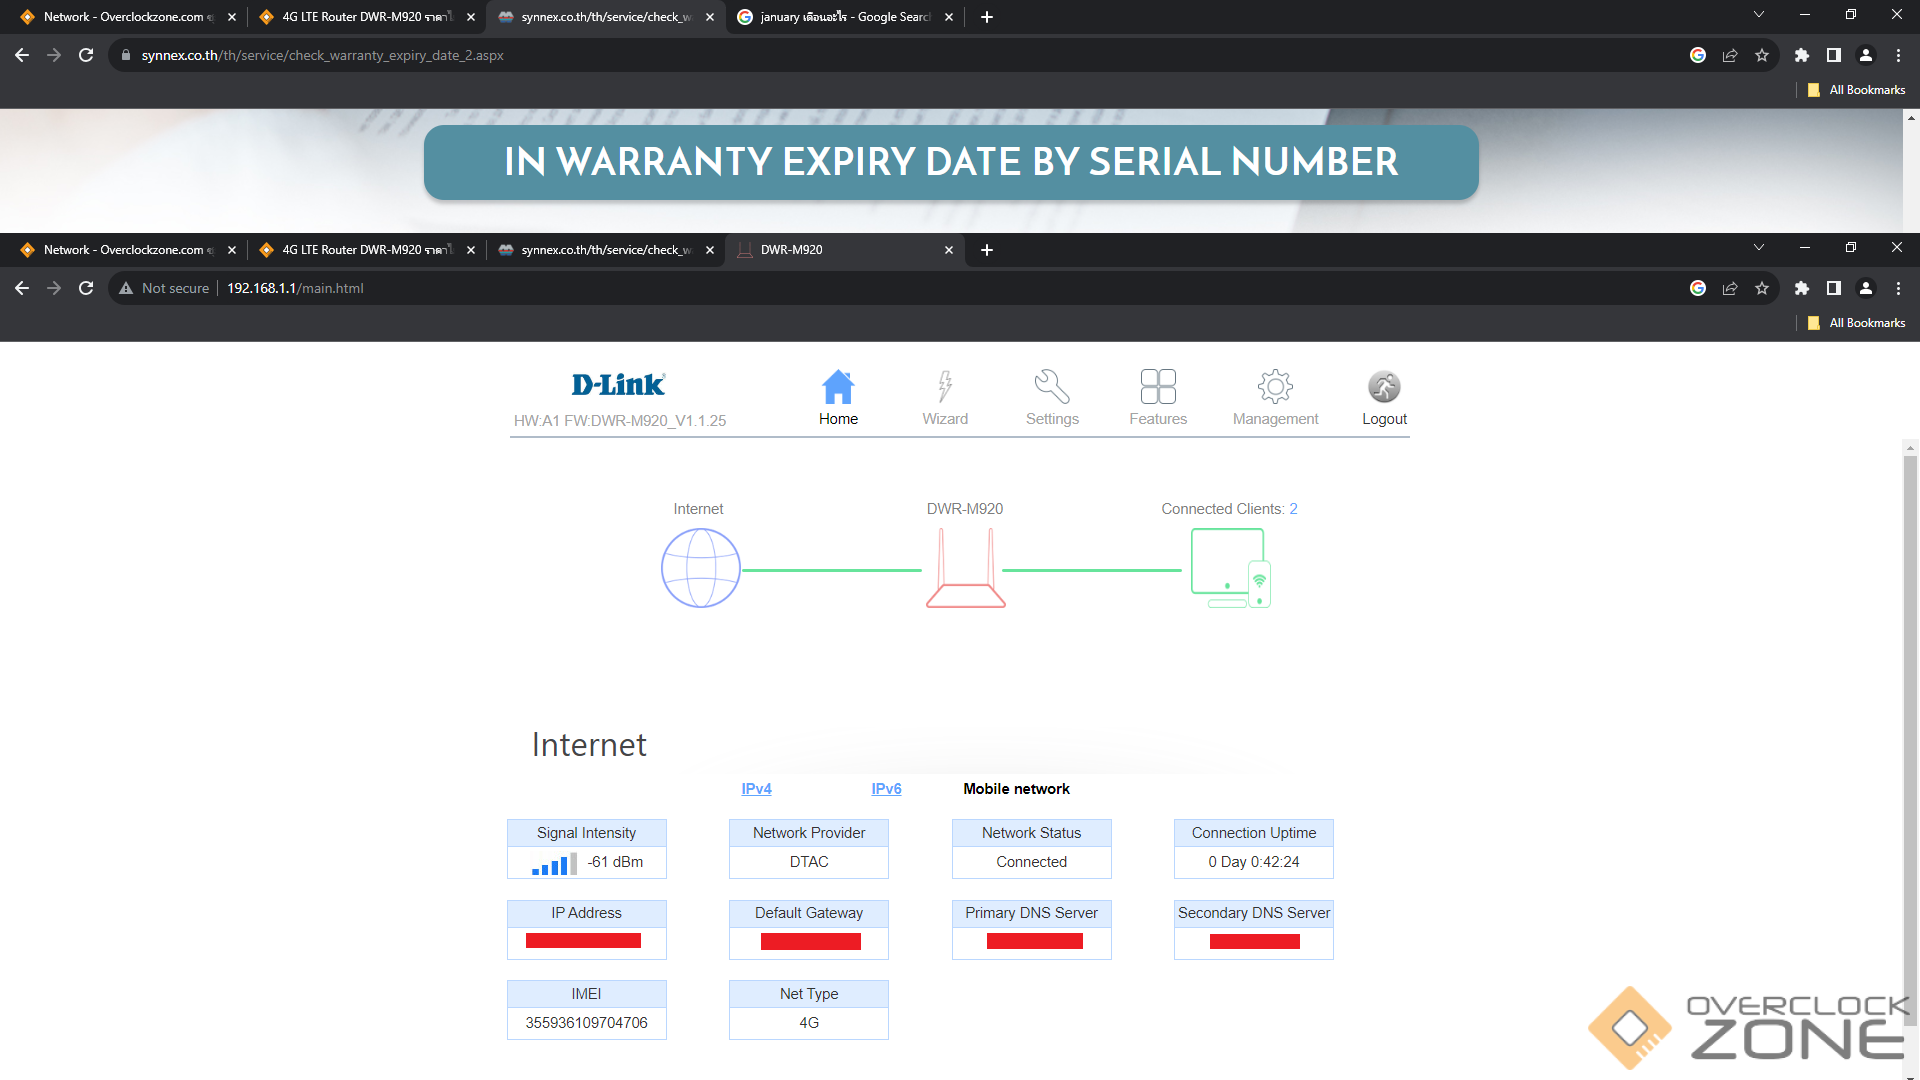Open the Wizard lightning icon
The height and width of the screenshot is (1080, 1920).
point(945,387)
